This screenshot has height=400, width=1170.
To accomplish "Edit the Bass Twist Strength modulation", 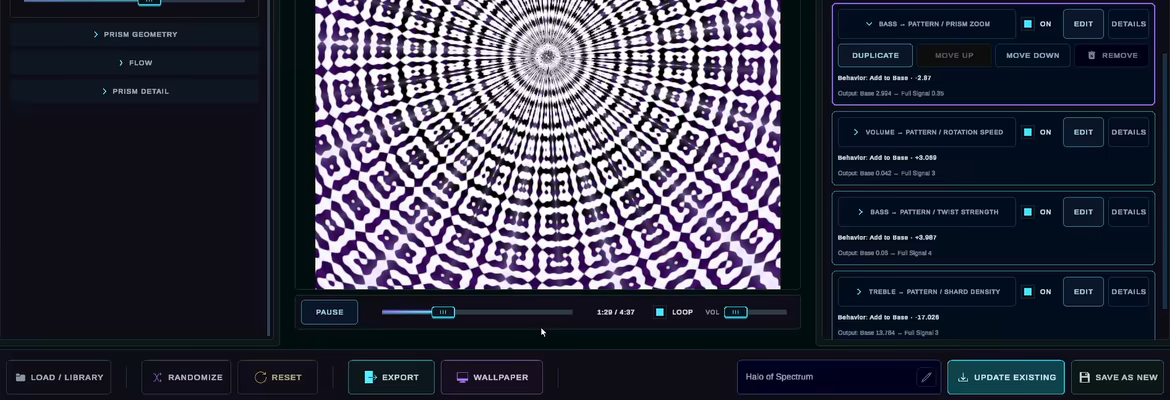I will (x=1083, y=212).
